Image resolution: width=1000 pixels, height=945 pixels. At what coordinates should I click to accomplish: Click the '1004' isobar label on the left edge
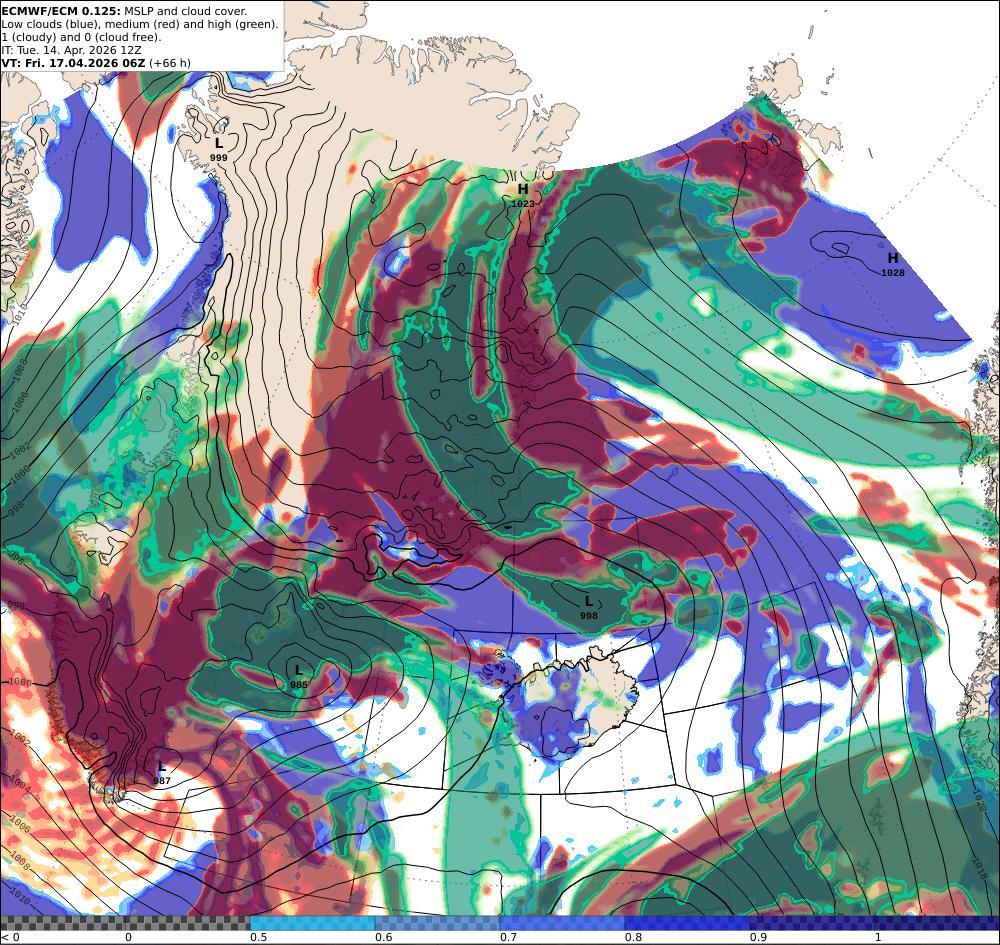click(20, 784)
